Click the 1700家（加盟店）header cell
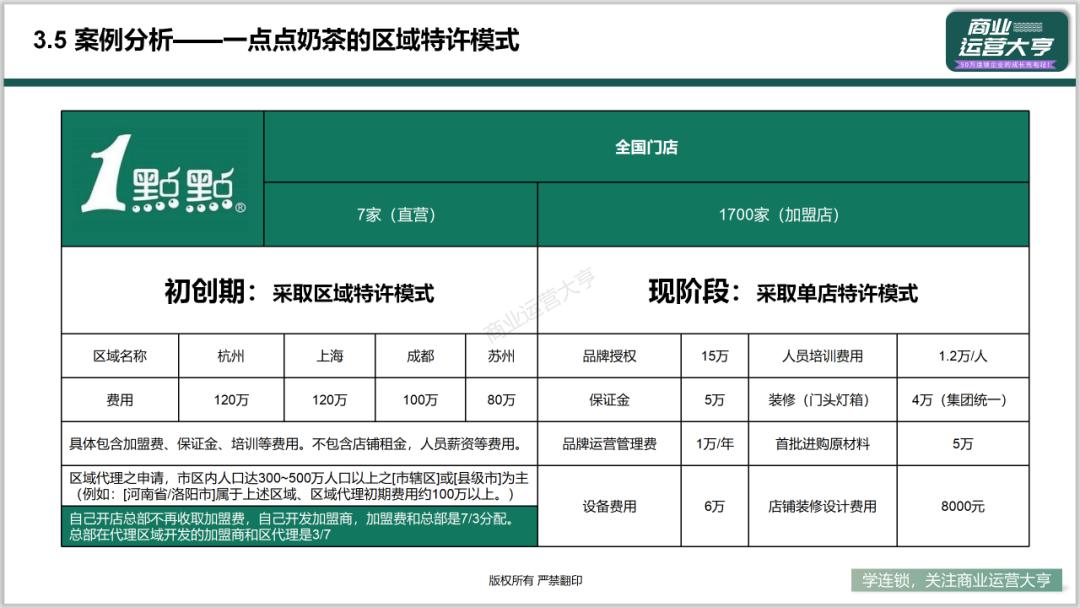Screen dimensions: 1080x608 pos(780,212)
